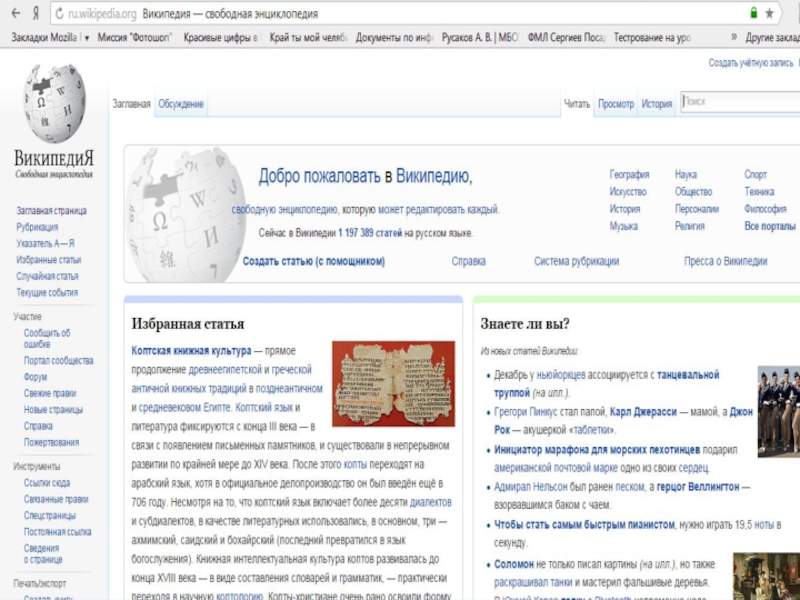Click the Wikipedia globe logo in the sidebar
This screenshot has width=800, height=600.
(x=54, y=104)
